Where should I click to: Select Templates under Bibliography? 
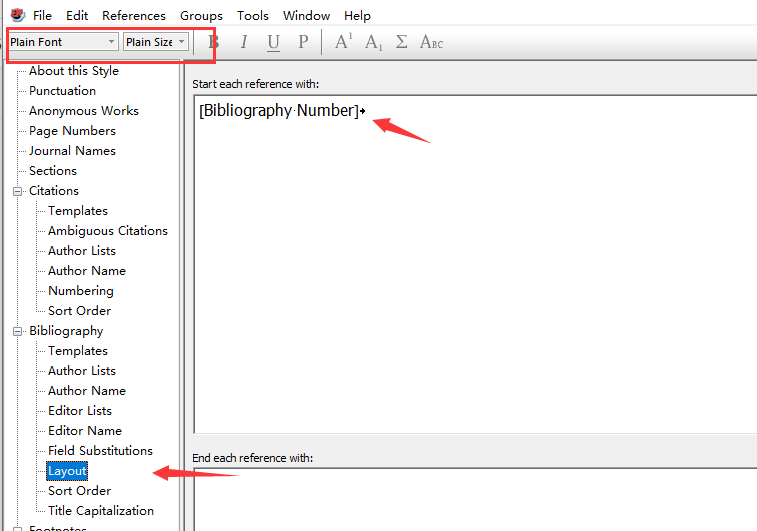(78, 351)
